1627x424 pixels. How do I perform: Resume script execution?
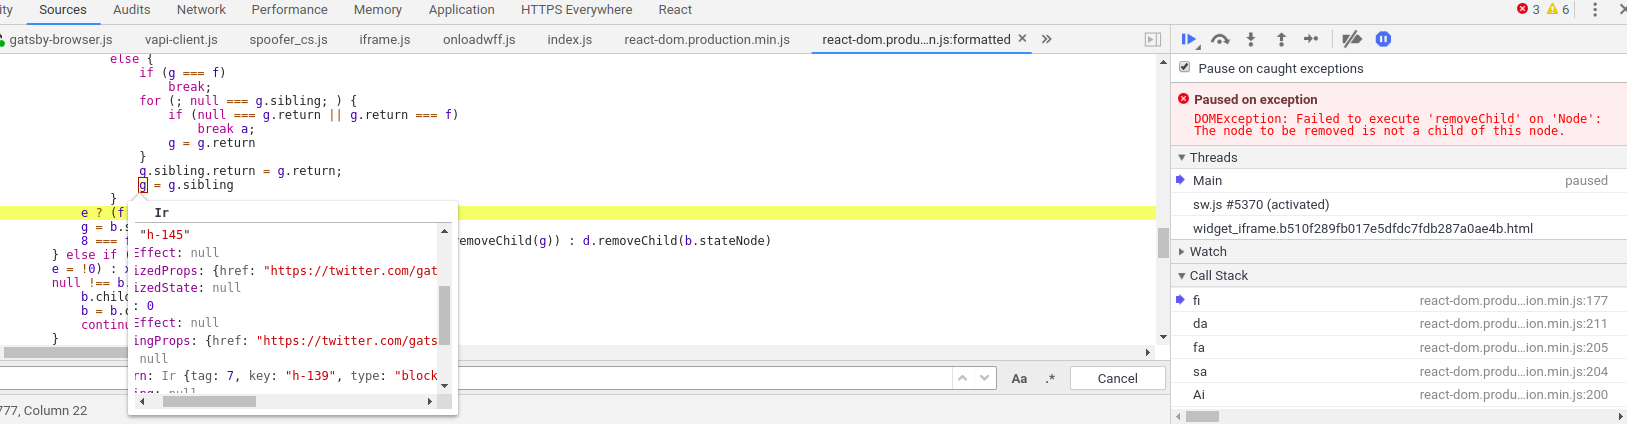pos(1189,39)
